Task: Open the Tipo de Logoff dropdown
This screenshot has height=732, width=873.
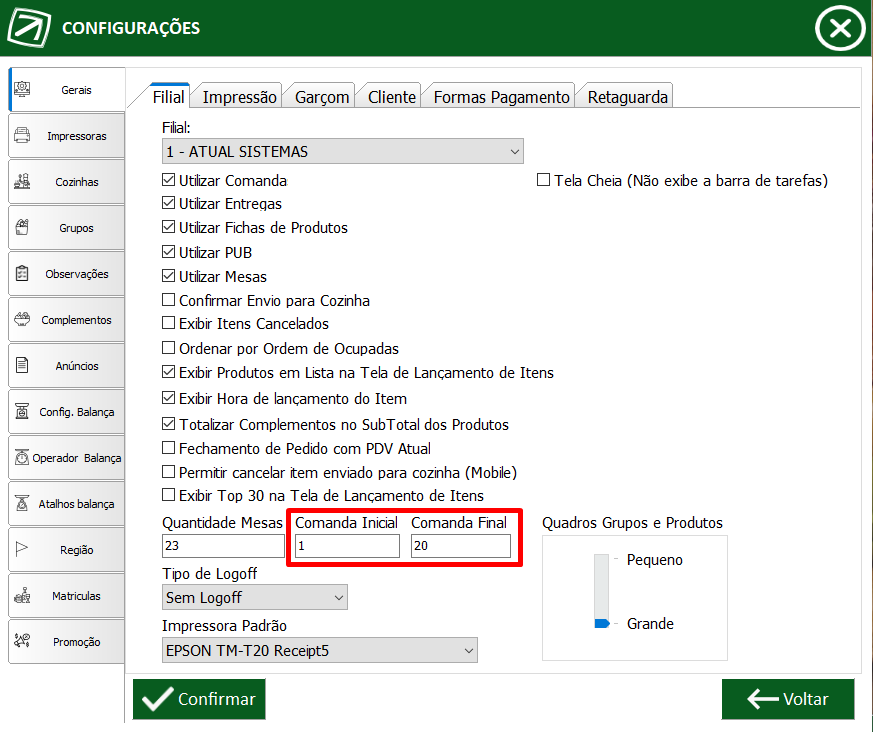Action: [254, 597]
